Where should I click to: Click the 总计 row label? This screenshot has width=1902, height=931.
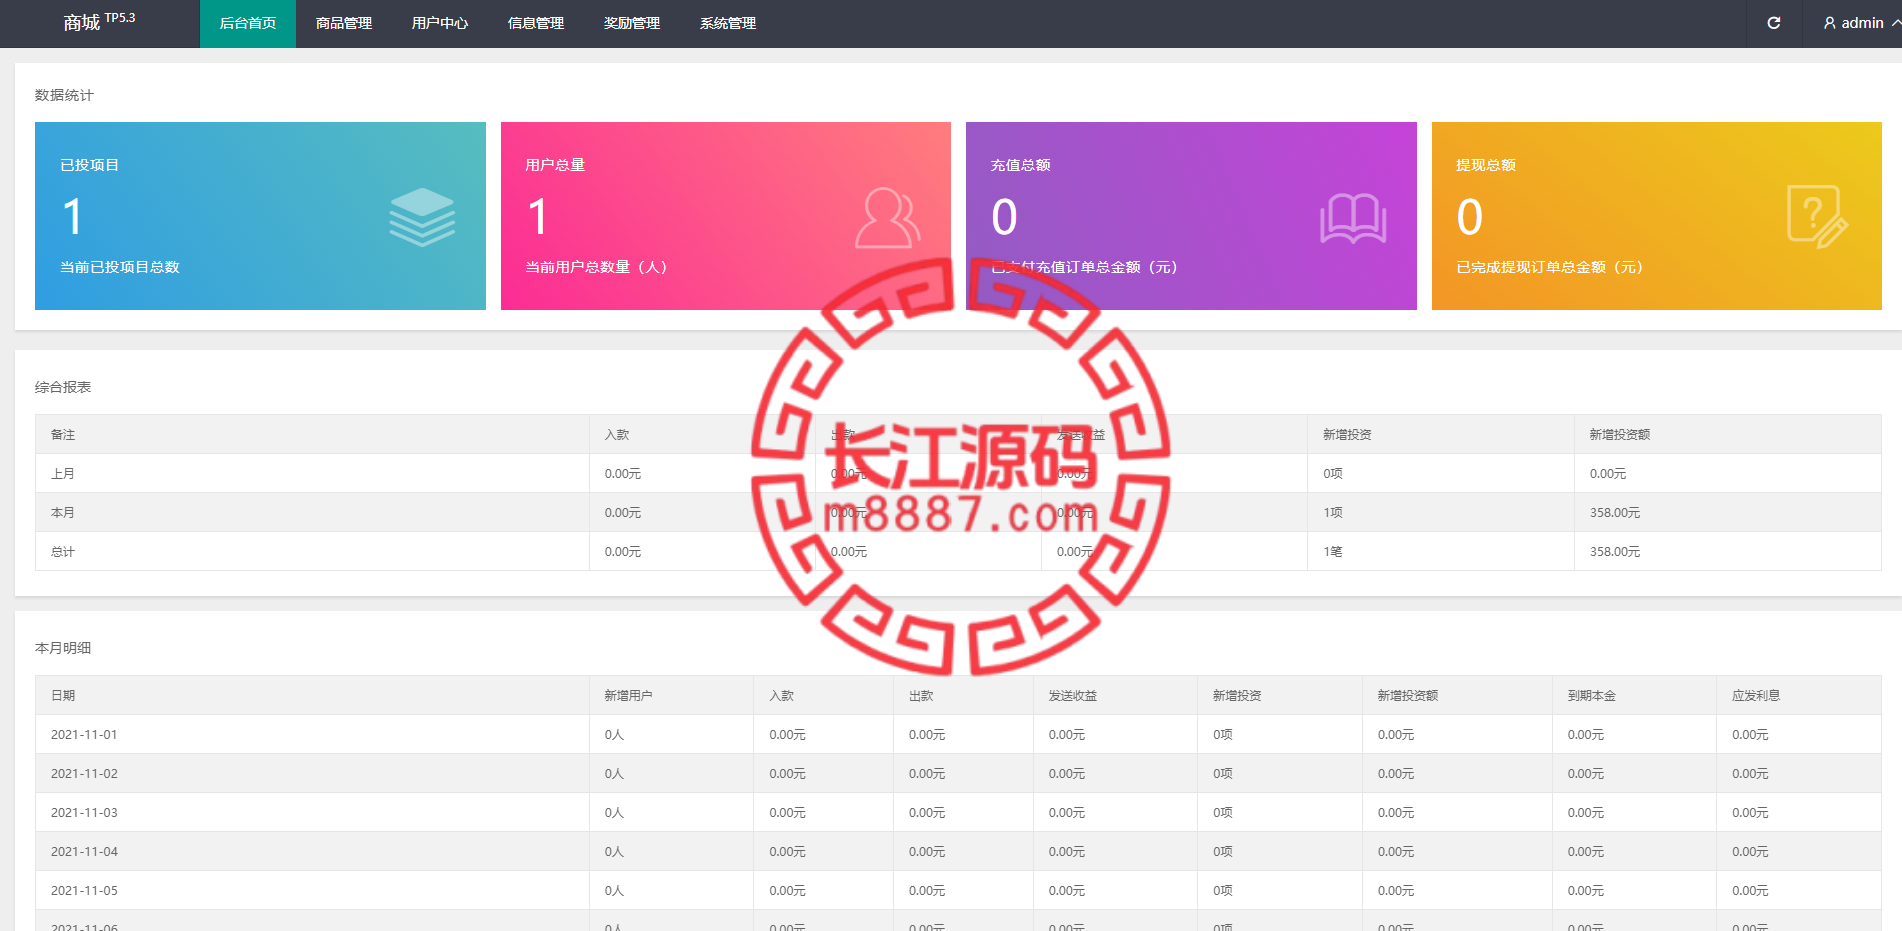pyautogui.click(x=63, y=552)
